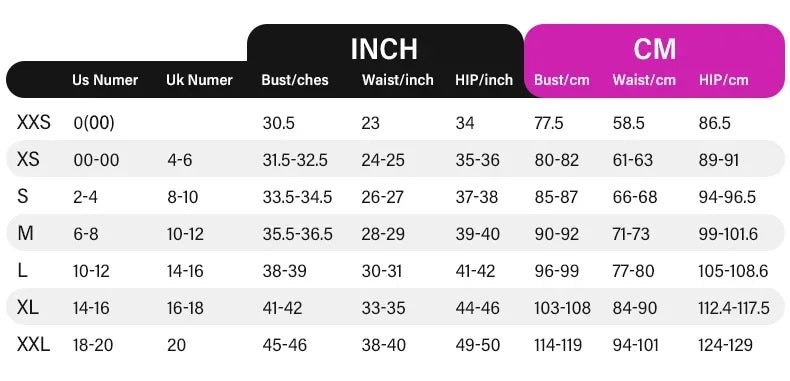Click the HIP/cm column header
The width and height of the screenshot is (790, 381).
point(723,80)
